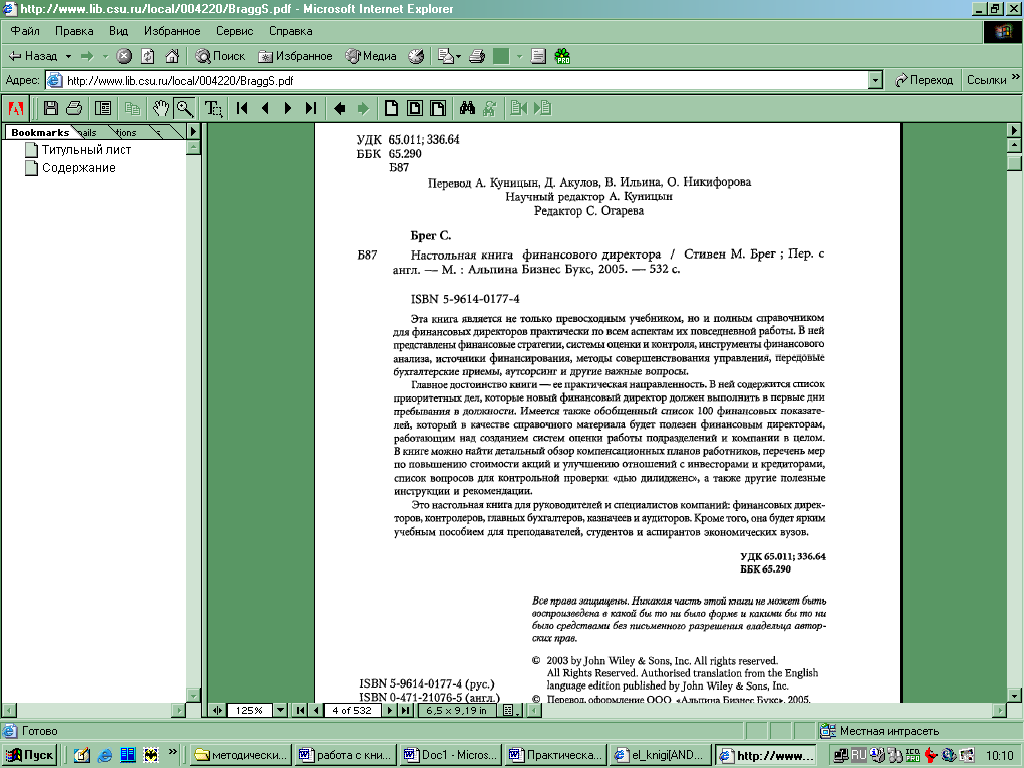Open History with the clock icon
The height and width of the screenshot is (768, 1024).
coord(416,56)
